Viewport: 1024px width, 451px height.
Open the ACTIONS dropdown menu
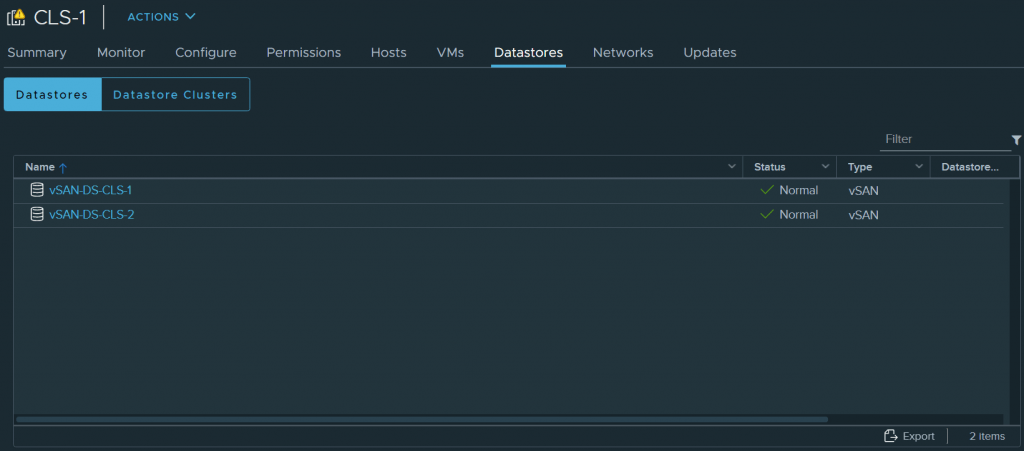pyautogui.click(x=161, y=17)
